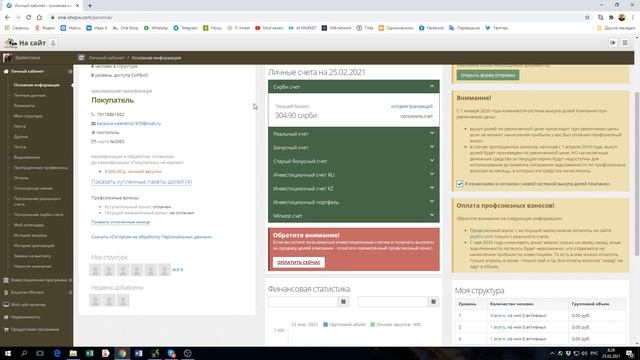The image size is (640, 360).
Task: Collapse the Сирби счет account panel
Action: [x=353, y=87]
